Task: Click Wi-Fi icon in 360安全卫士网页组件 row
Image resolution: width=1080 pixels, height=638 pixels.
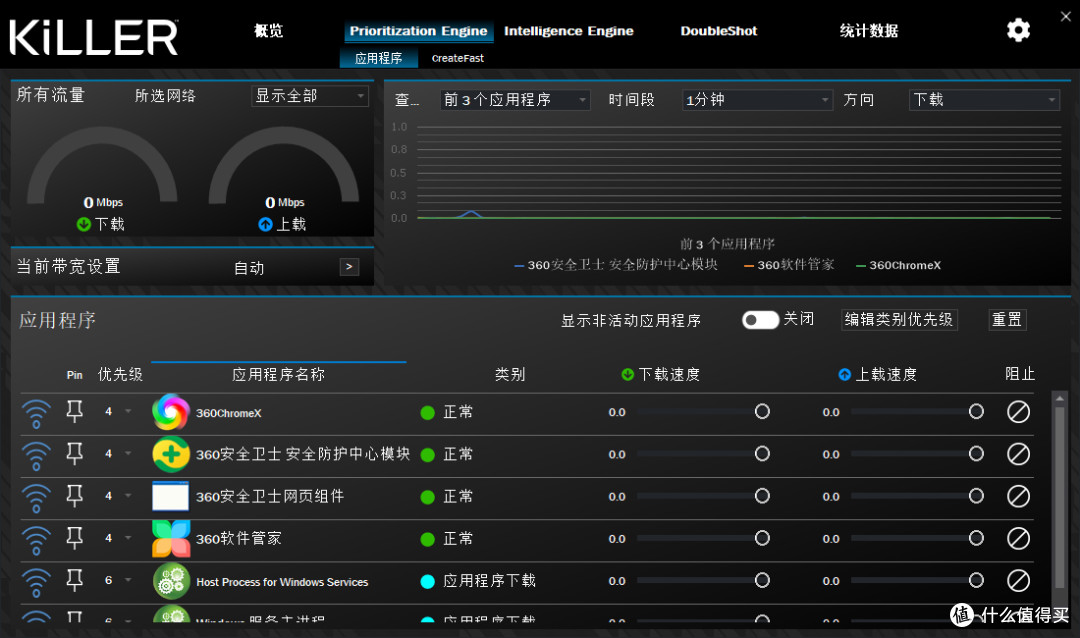Action: [36, 497]
